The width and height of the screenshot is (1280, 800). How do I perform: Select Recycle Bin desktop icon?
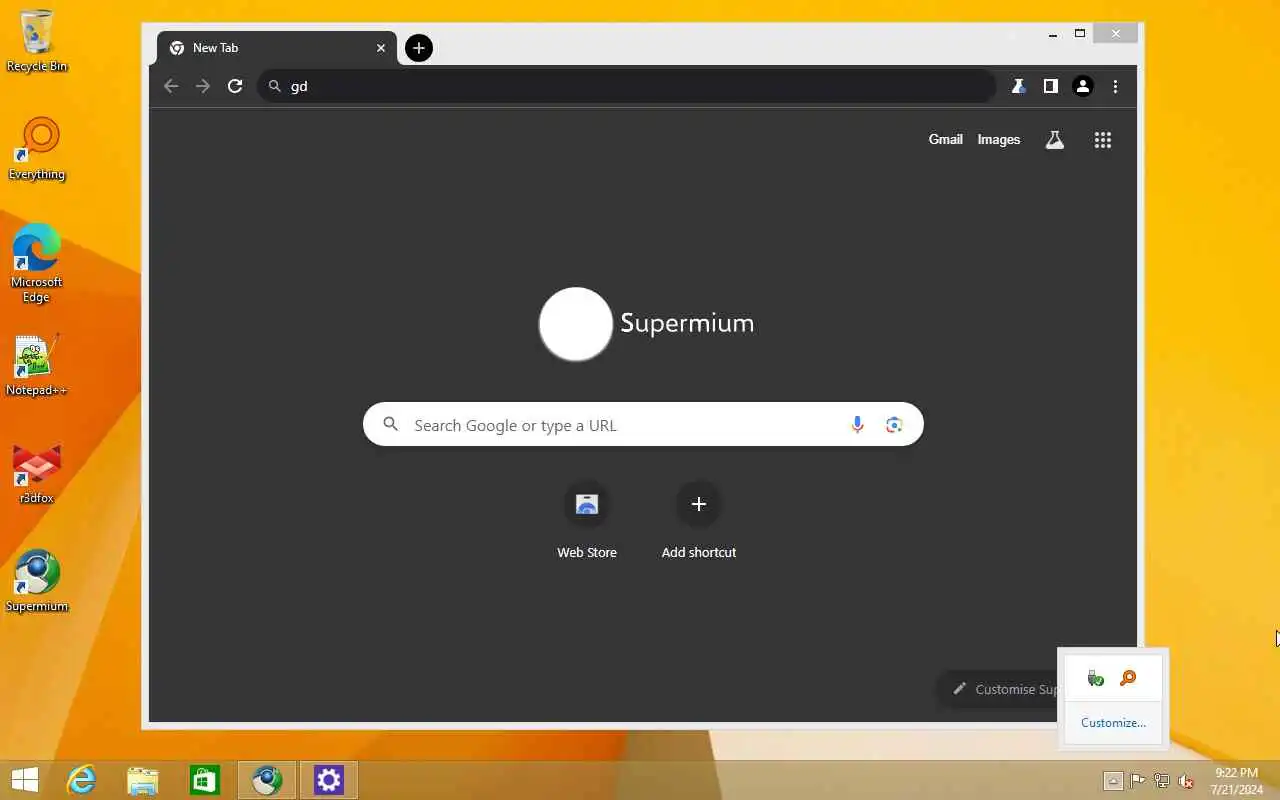37,41
